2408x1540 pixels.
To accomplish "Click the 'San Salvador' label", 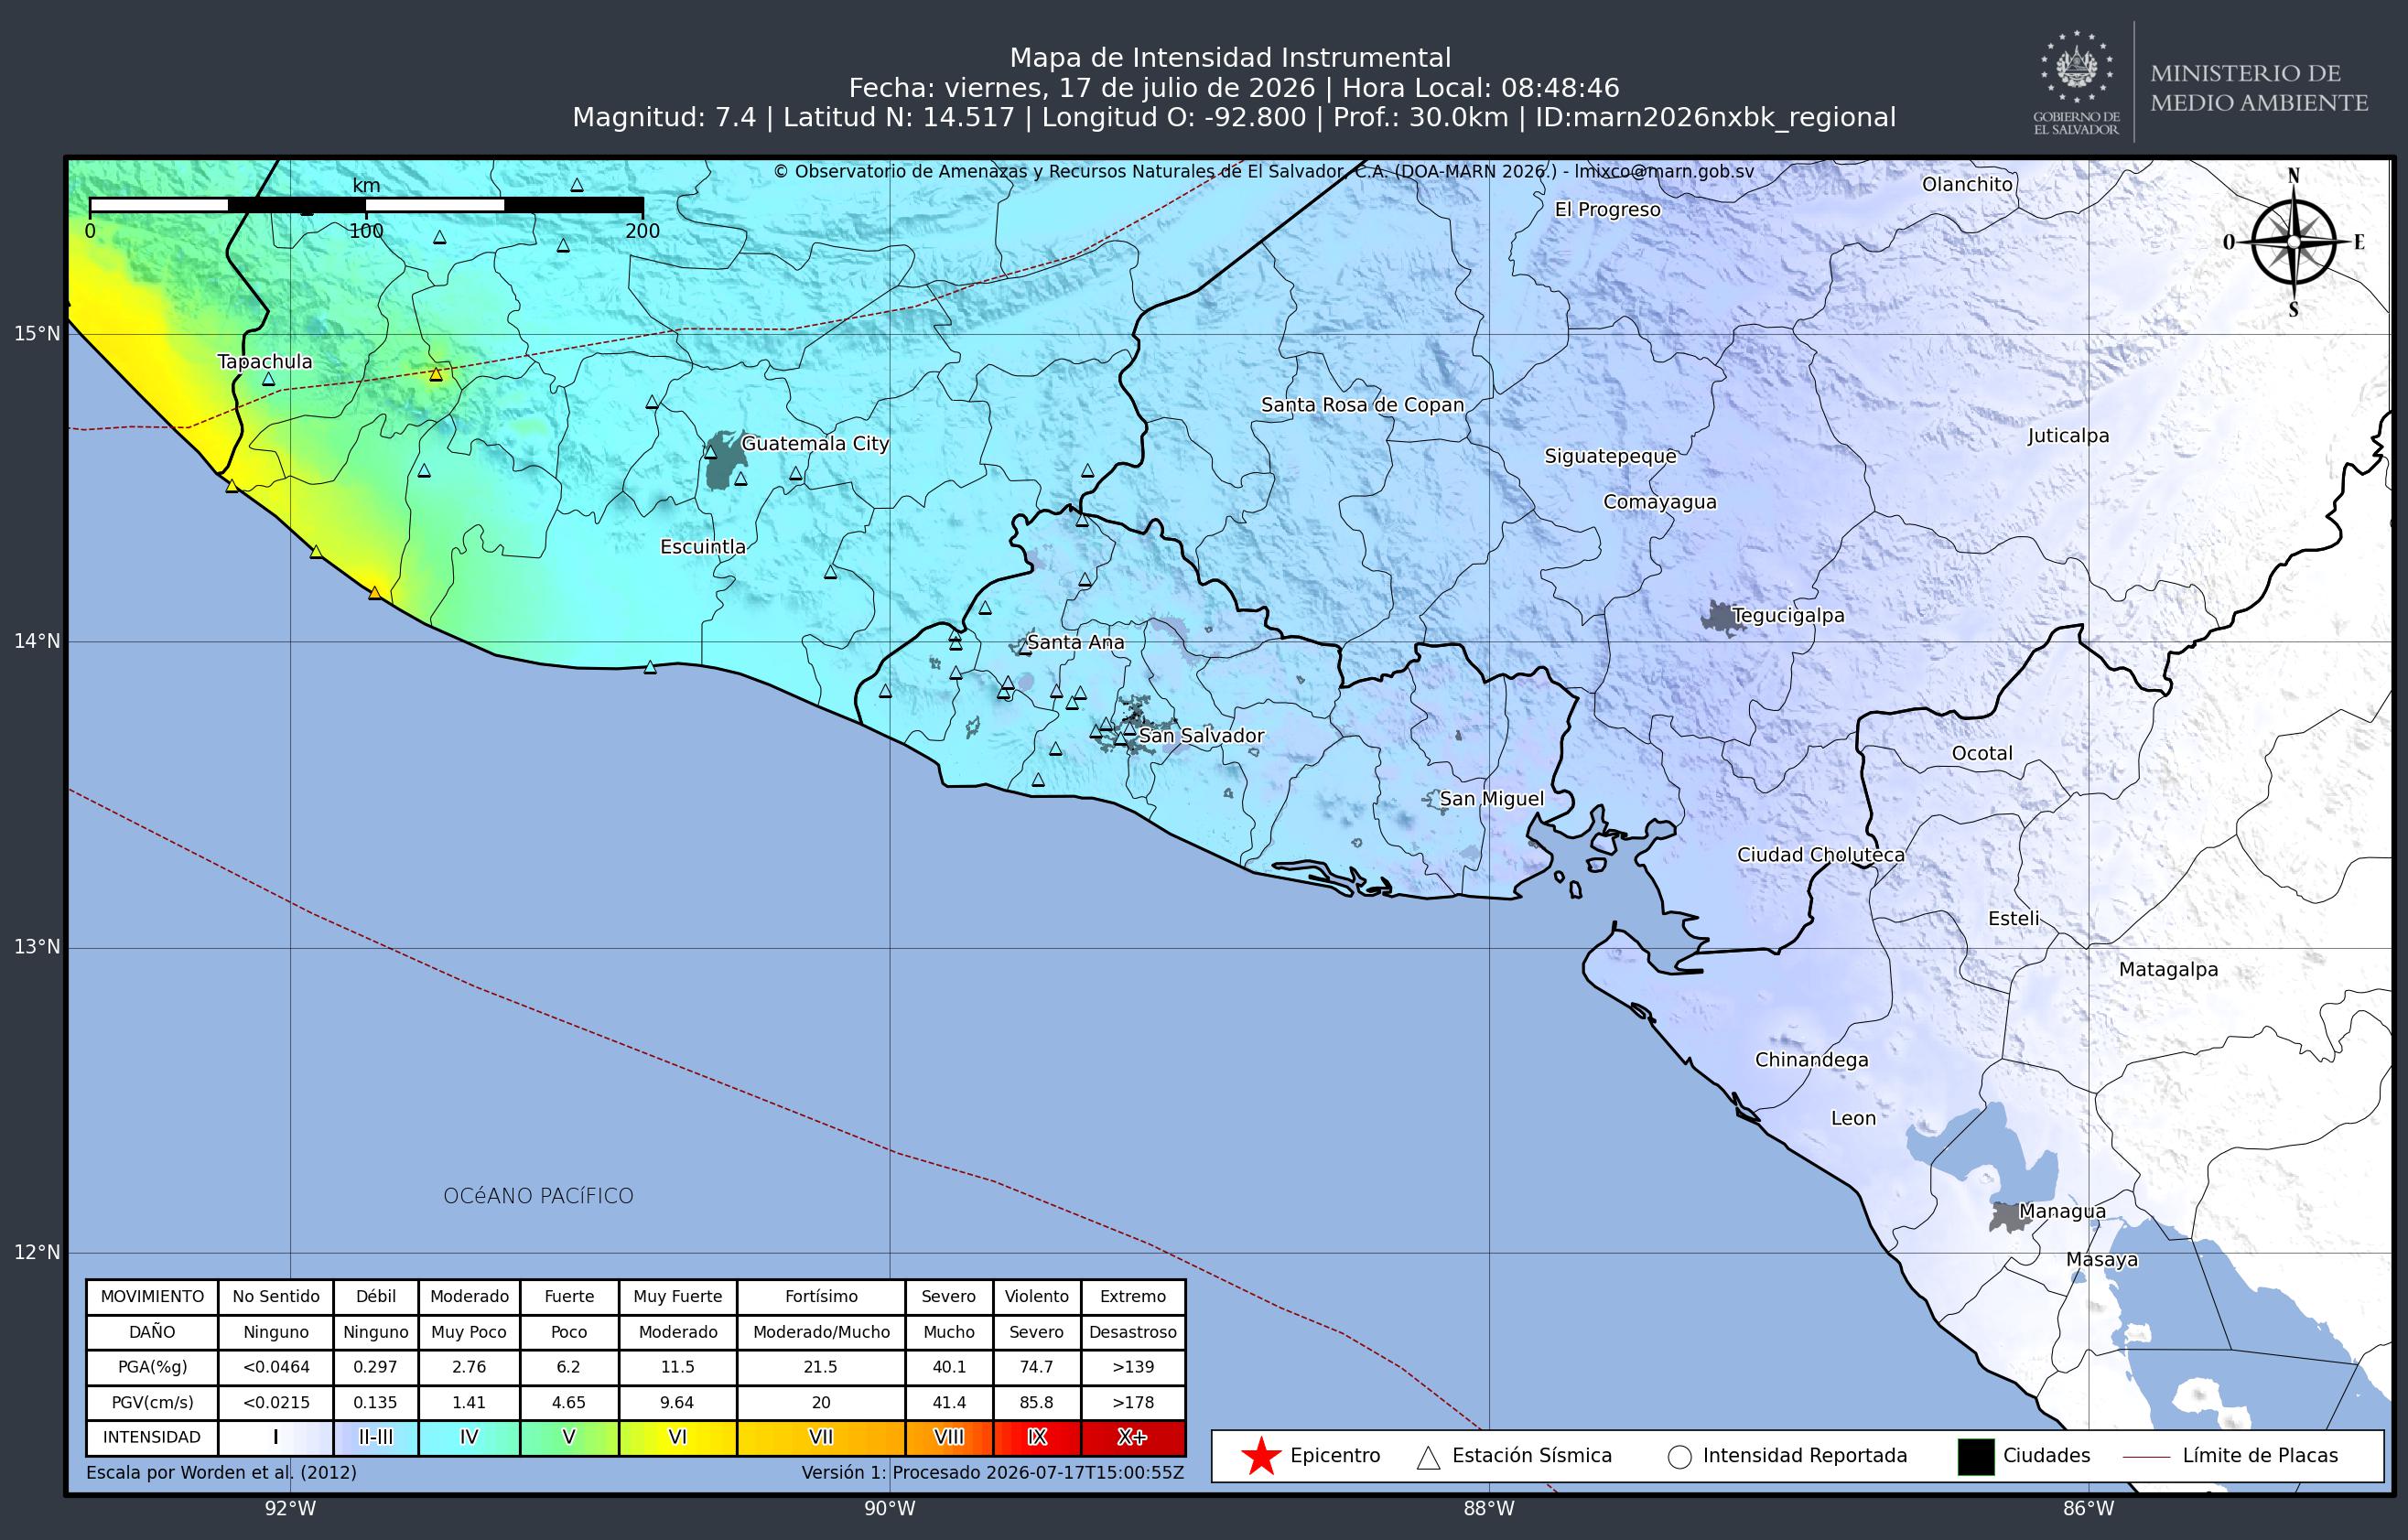I will coord(1202,736).
